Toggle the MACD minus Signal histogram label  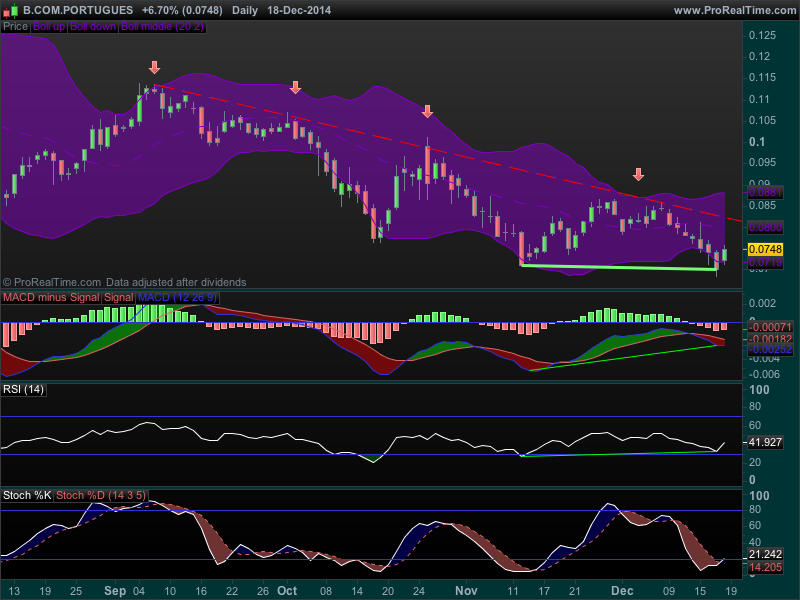point(51,298)
